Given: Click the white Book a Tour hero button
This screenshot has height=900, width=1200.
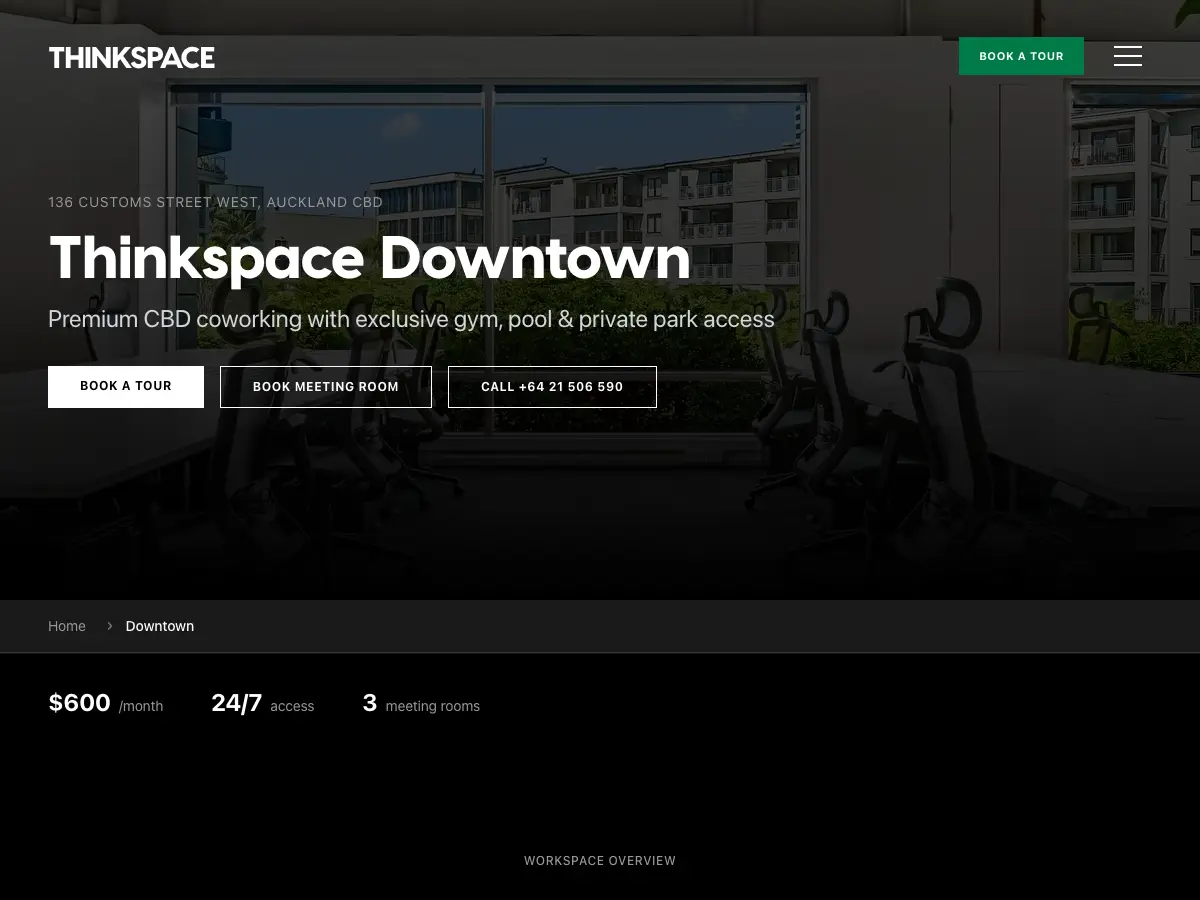Looking at the screenshot, I should (x=126, y=386).
